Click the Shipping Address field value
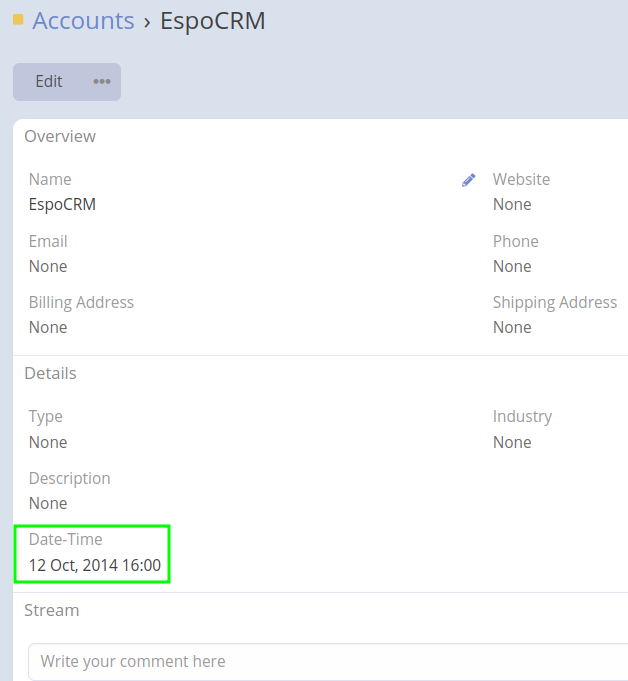The image size is (628, 681). pos(512,327)
